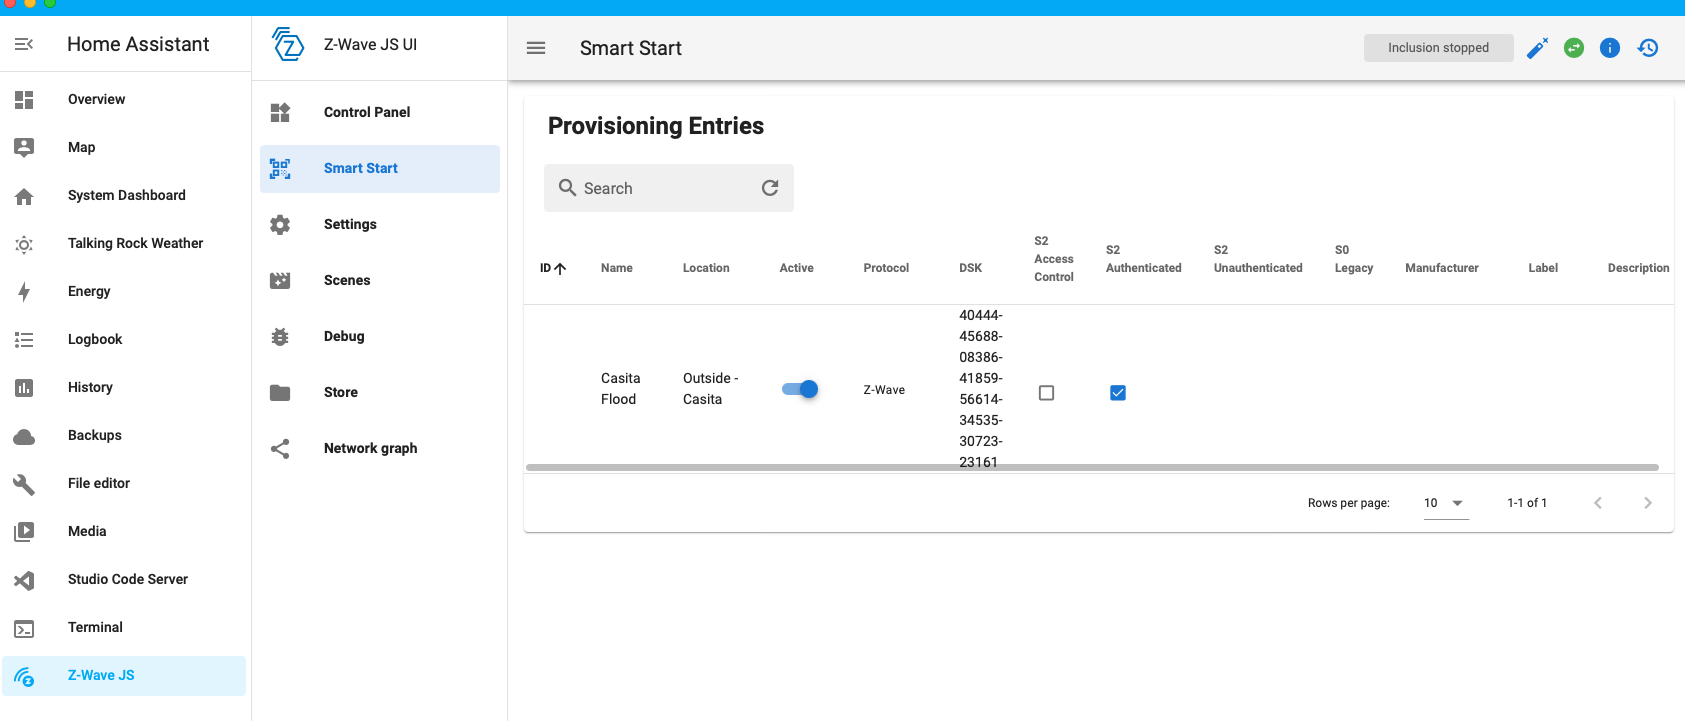
Task: Open Store menu item
Action: (x=380, y=393)
